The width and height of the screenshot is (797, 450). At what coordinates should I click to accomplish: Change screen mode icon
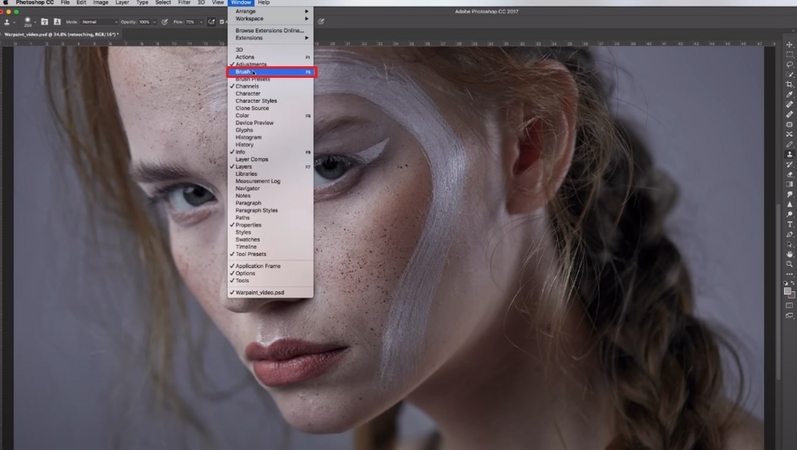click(789, 315)
